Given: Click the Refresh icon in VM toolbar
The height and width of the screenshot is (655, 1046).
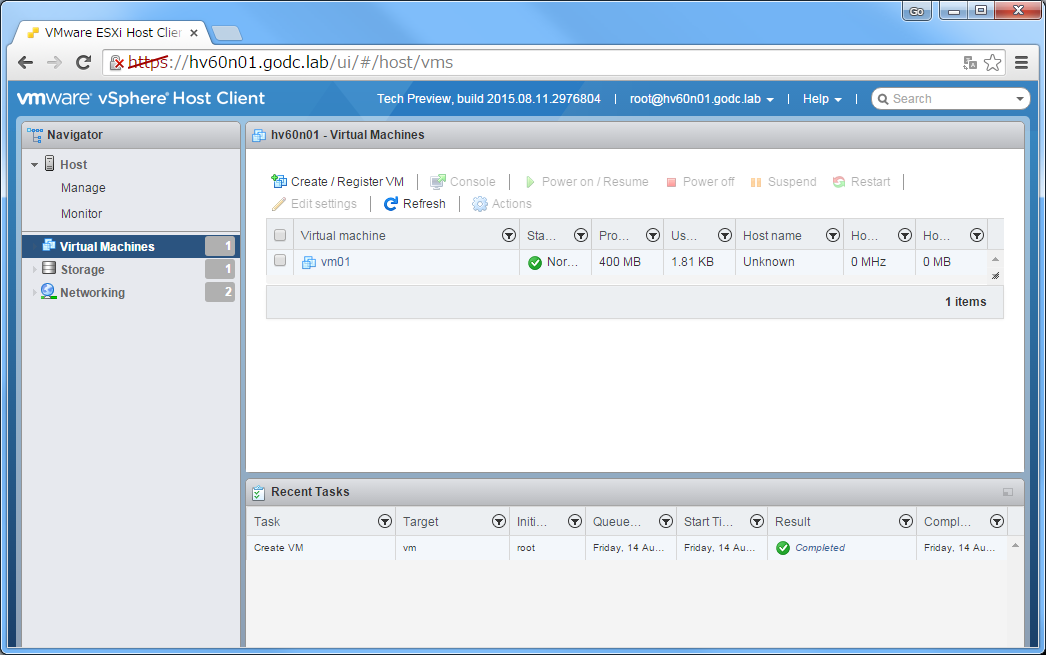Looking at the screenshot, I should click(391, 203).
